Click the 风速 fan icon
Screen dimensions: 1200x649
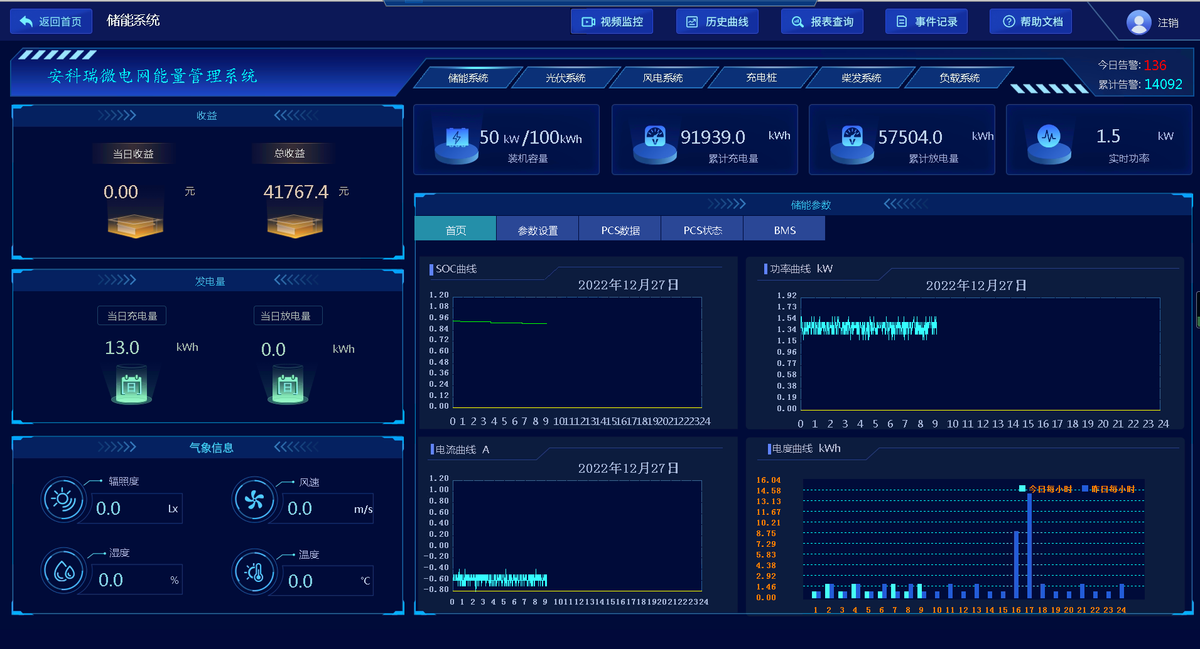[x=255, y=499]
